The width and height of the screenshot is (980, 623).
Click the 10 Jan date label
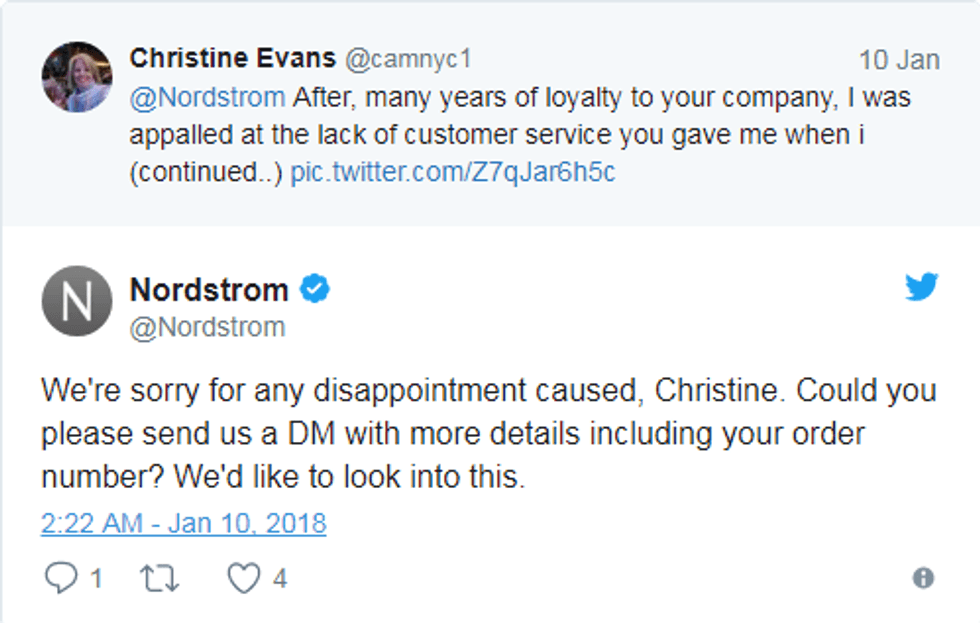899,60
